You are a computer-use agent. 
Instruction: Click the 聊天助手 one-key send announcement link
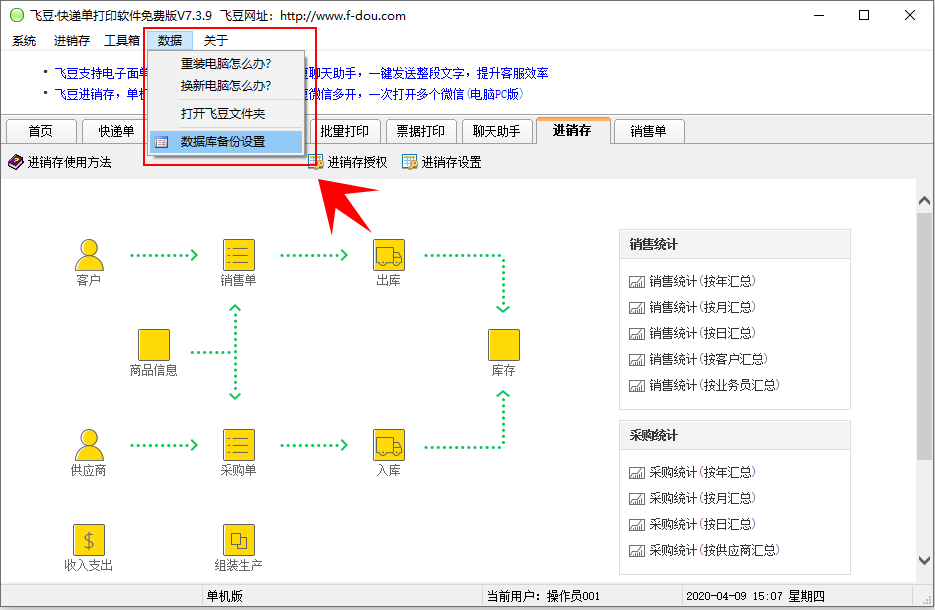(428, 73)
